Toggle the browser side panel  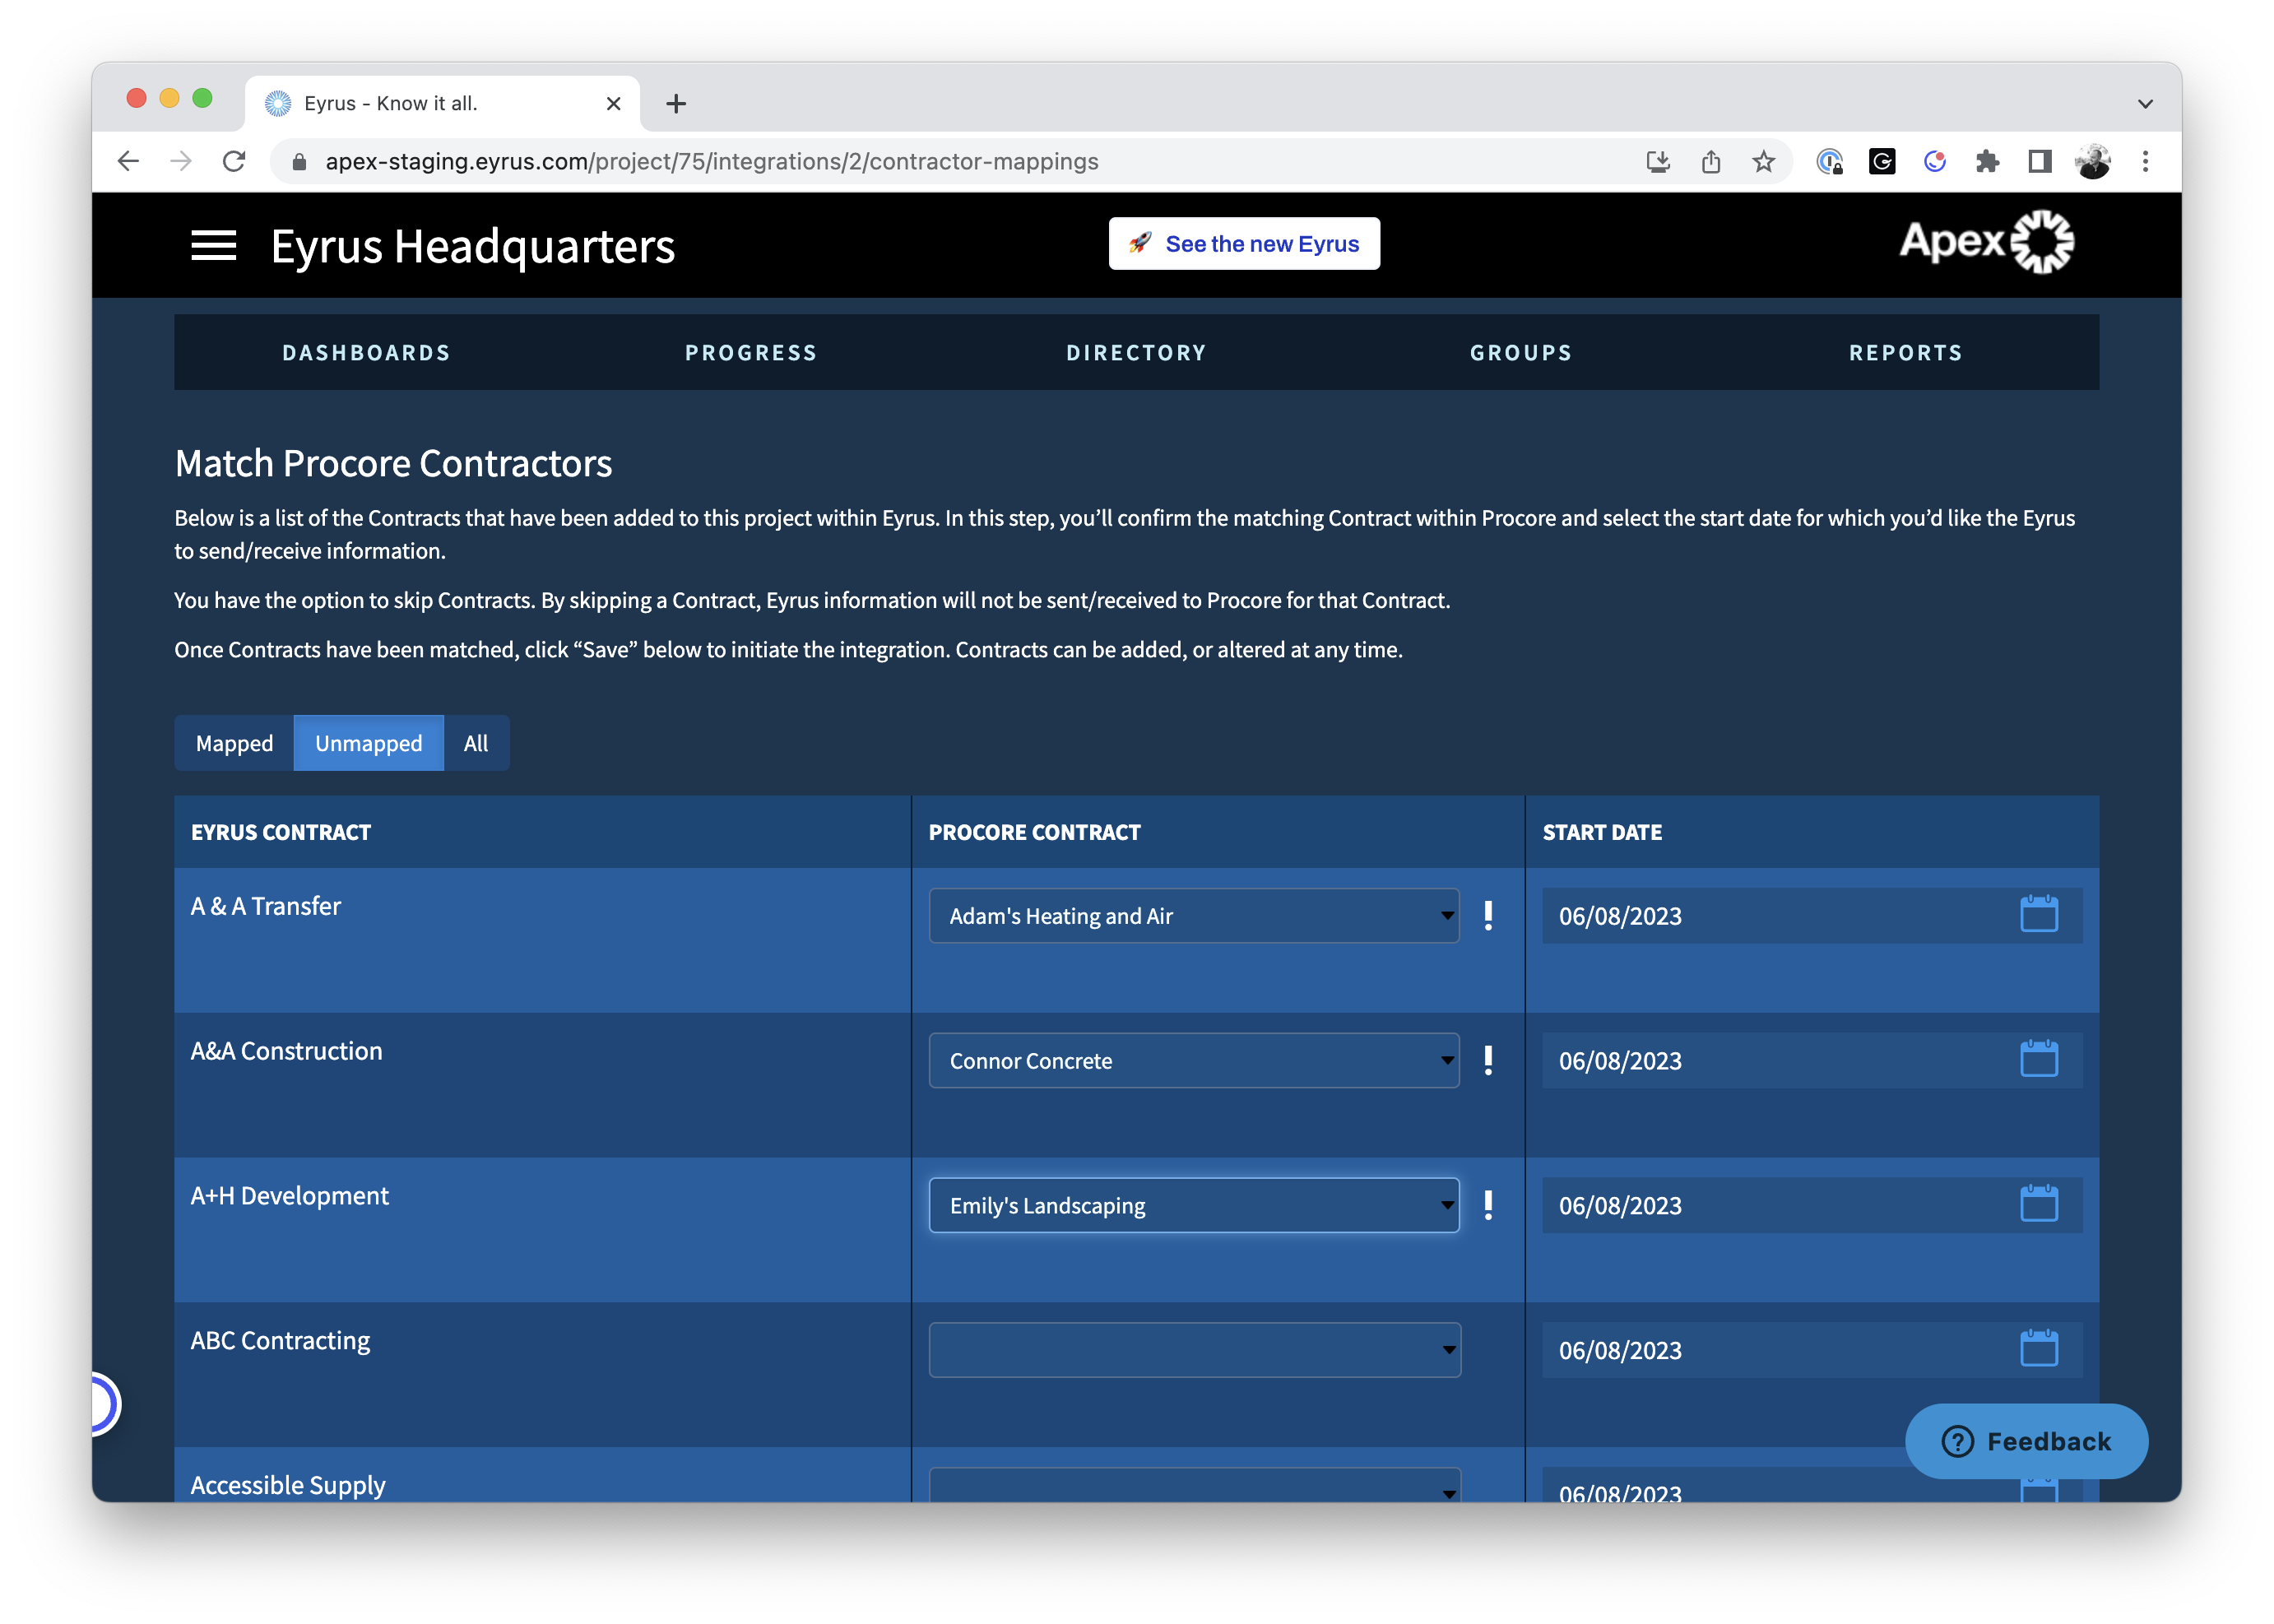click(x=2040, y=161)
